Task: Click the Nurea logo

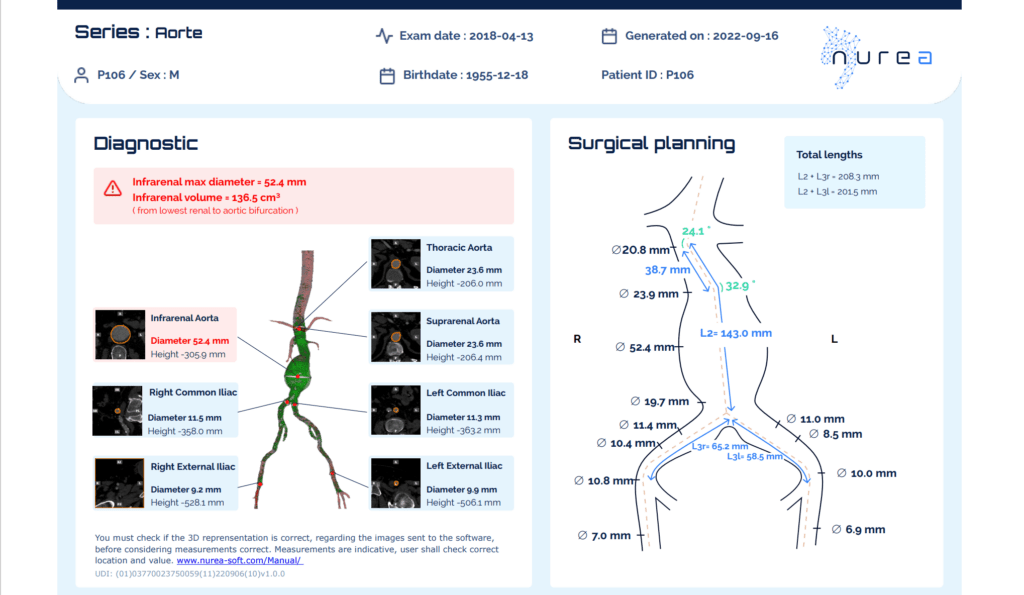Action: click(876, 58)
